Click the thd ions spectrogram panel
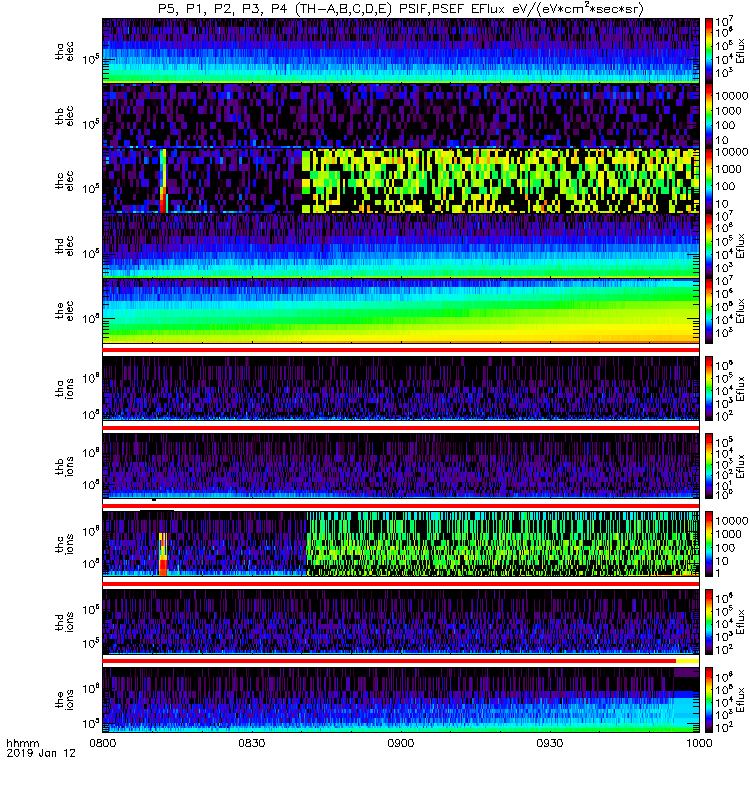 (401, 621)
